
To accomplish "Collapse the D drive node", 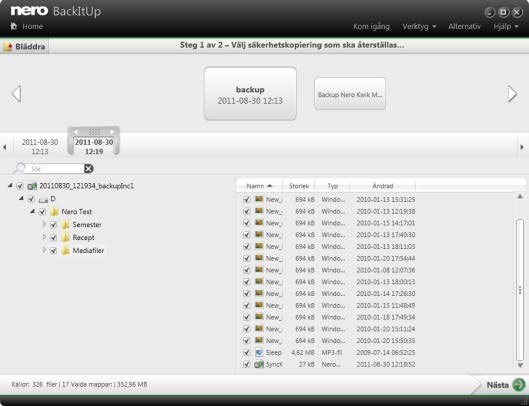I will [x=21, y=198].
